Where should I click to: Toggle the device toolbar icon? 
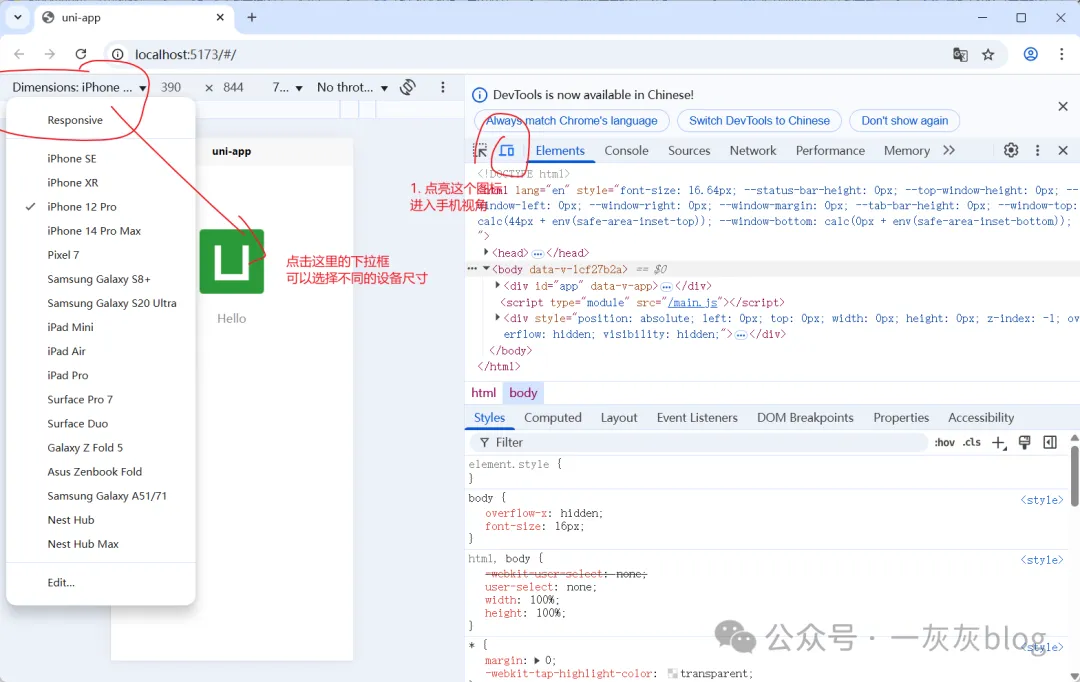507,151
